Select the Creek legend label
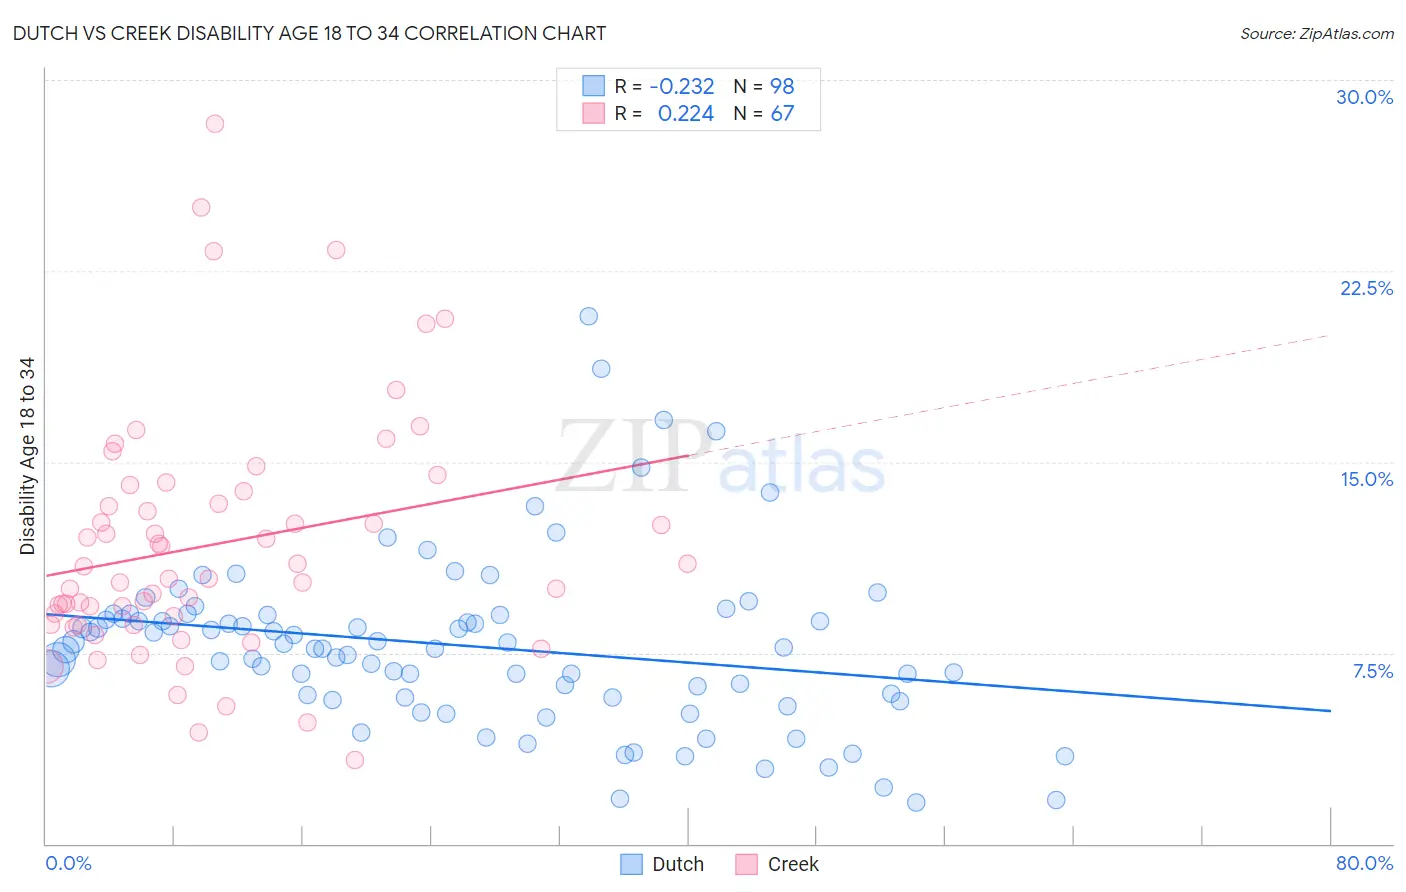Viewport: 1406px width, 892px height. [x=793, y=864]
